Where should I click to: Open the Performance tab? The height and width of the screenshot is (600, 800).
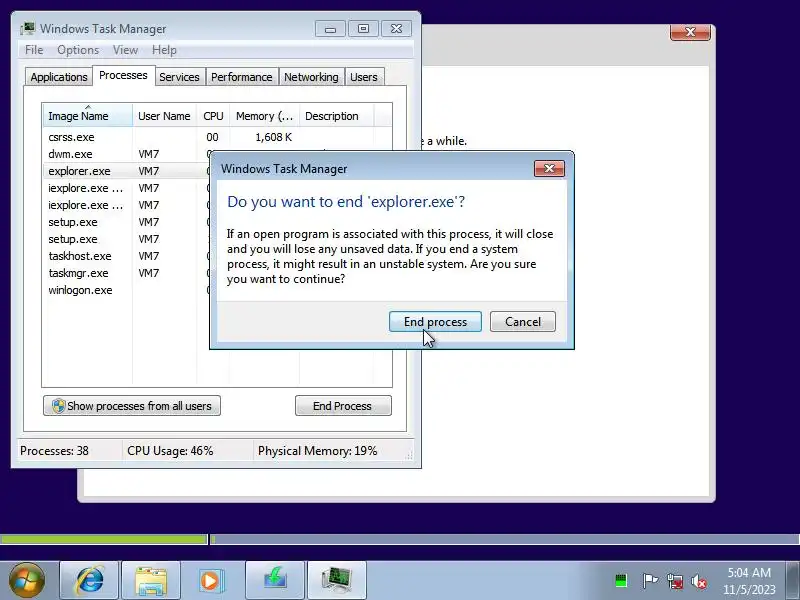[x=242, y=77]
